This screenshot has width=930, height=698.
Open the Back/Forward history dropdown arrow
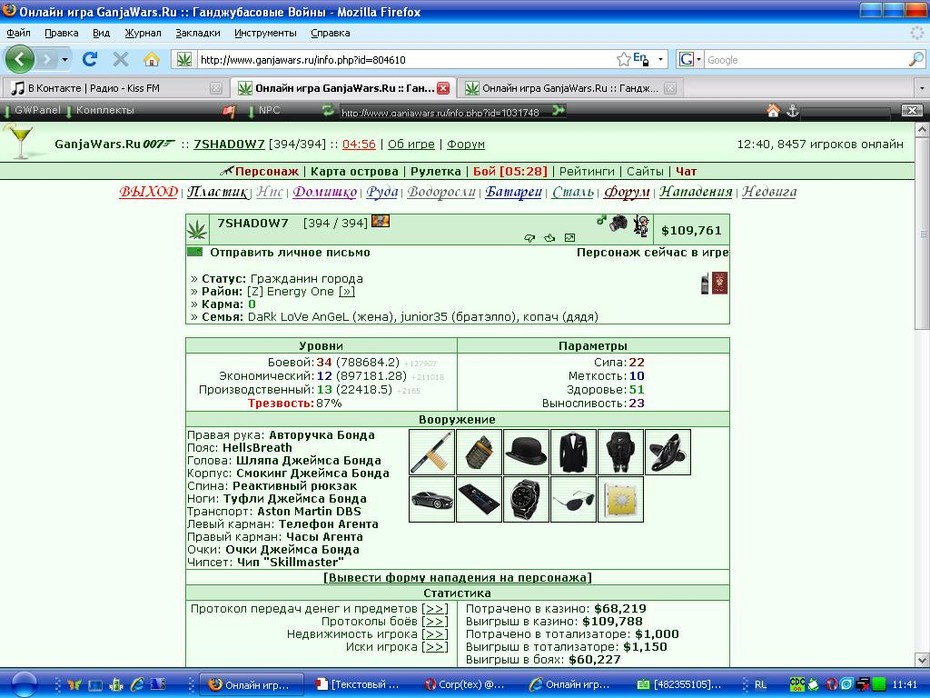point(65,59)
